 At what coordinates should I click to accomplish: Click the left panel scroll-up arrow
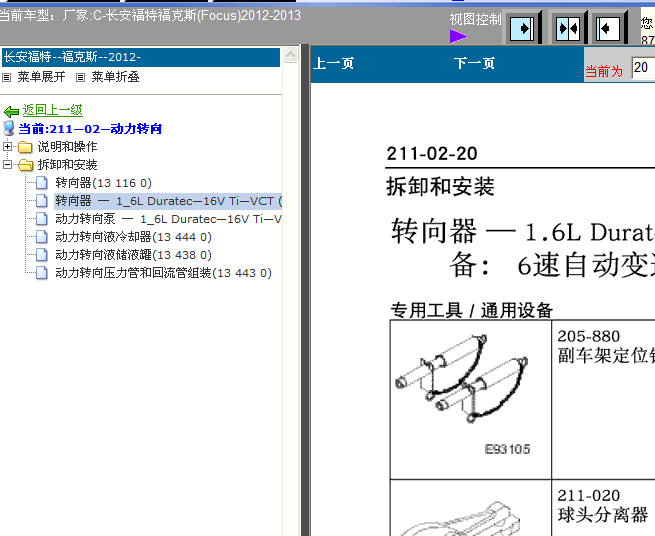tap(291, 55)
